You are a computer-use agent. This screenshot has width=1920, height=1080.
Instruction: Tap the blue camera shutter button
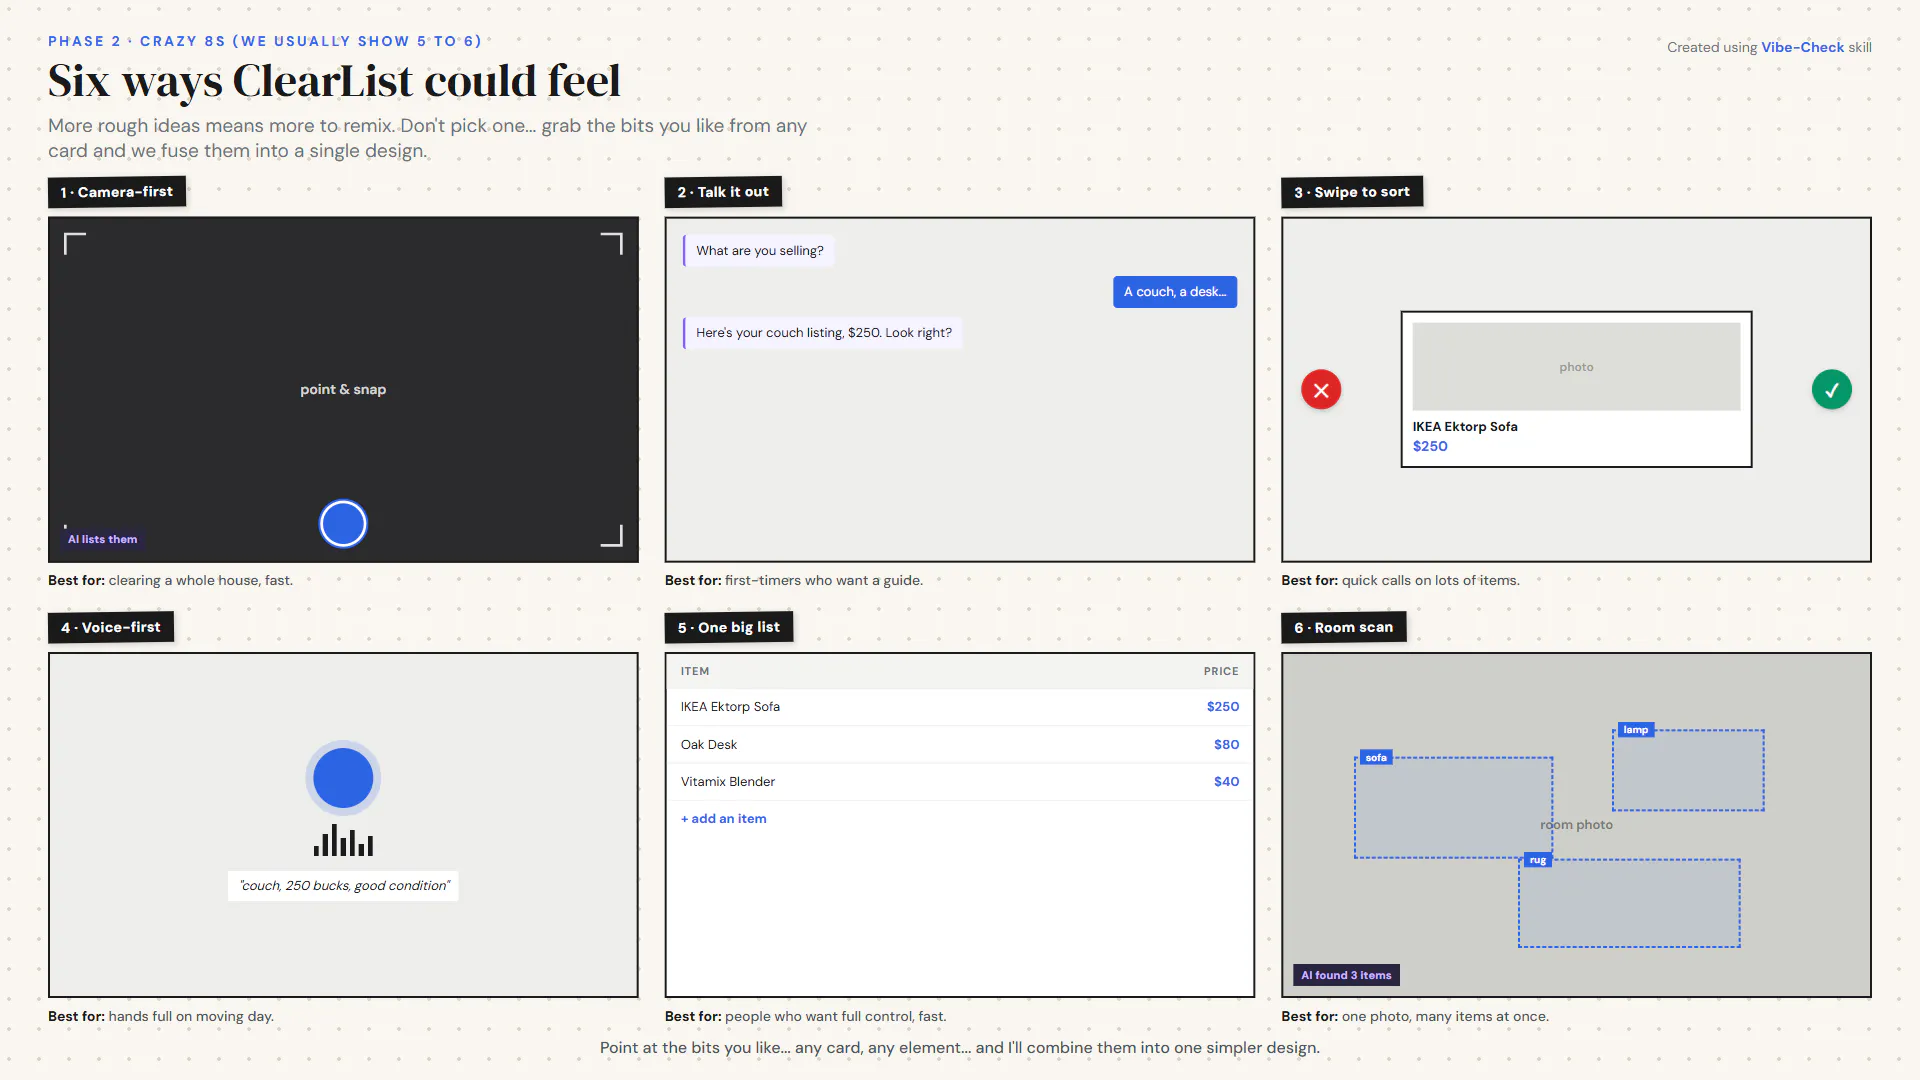coord(343,524)
